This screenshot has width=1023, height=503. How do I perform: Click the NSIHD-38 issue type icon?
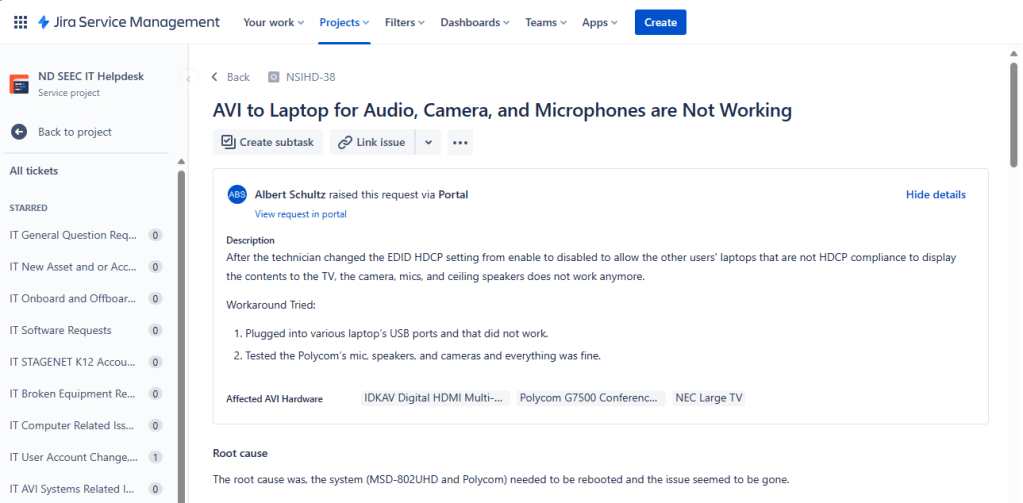click(x=274, y=77)
